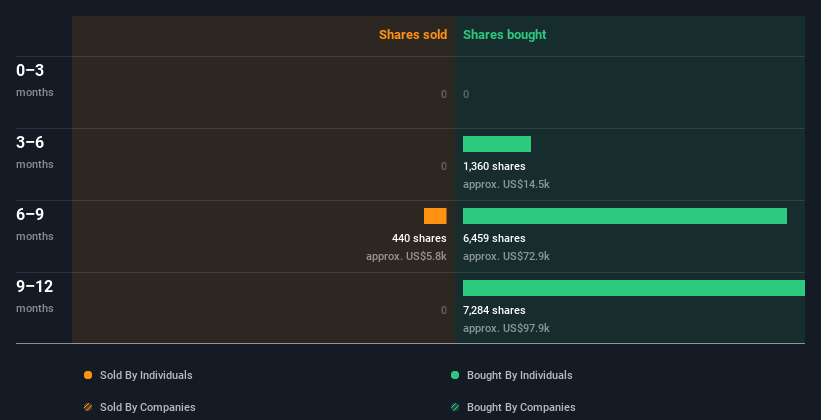
Task: Click the green 7,284 shares bought bar
Action: [x=634, y=288]
